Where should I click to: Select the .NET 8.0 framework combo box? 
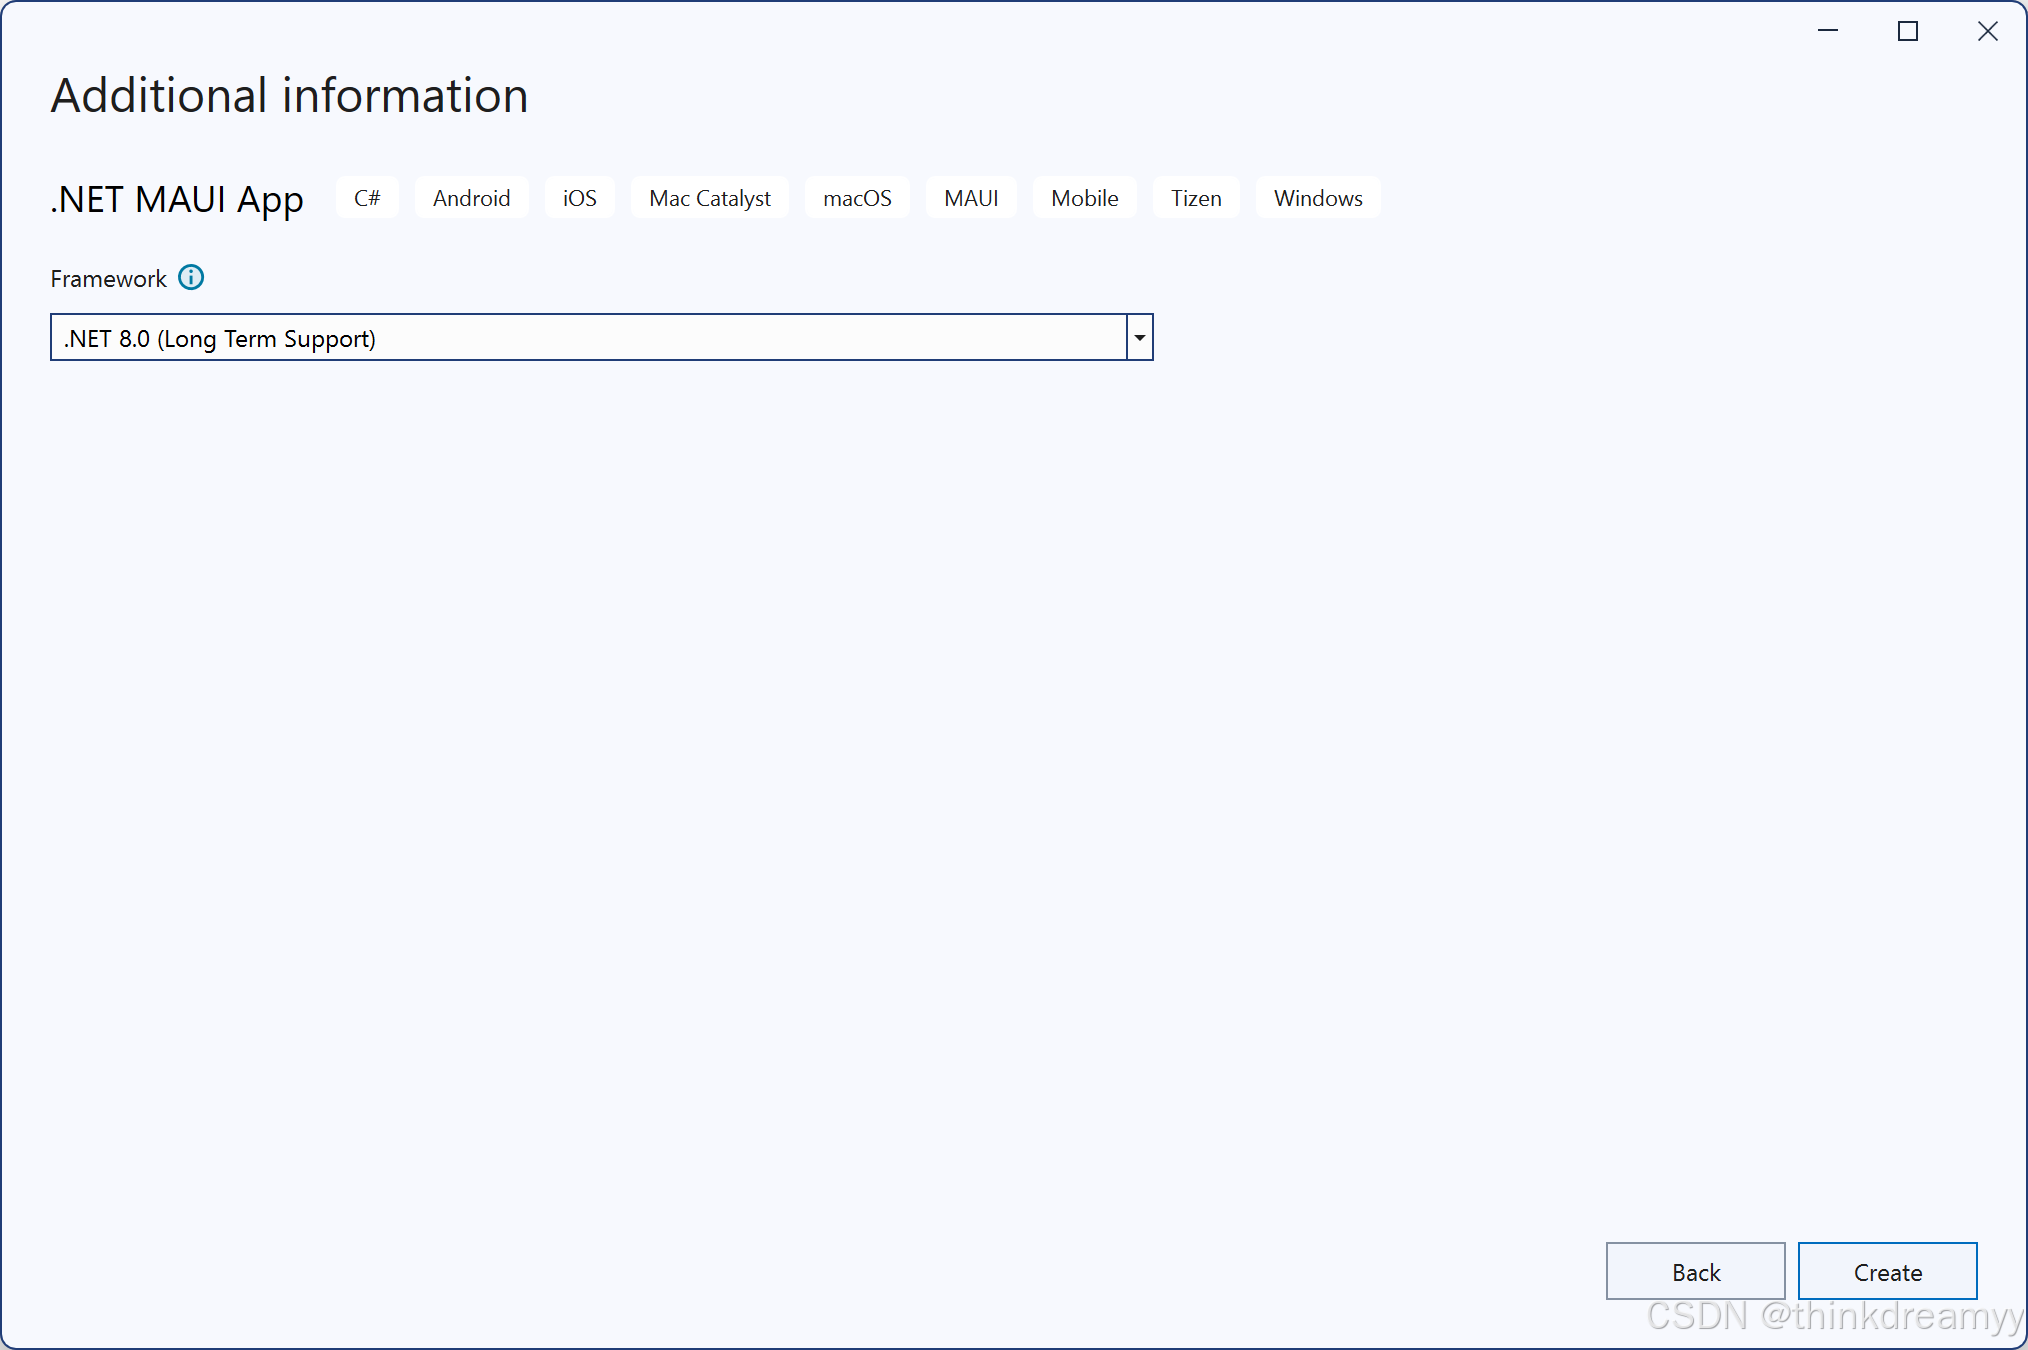pyautogui.click(x=601, y=337)
